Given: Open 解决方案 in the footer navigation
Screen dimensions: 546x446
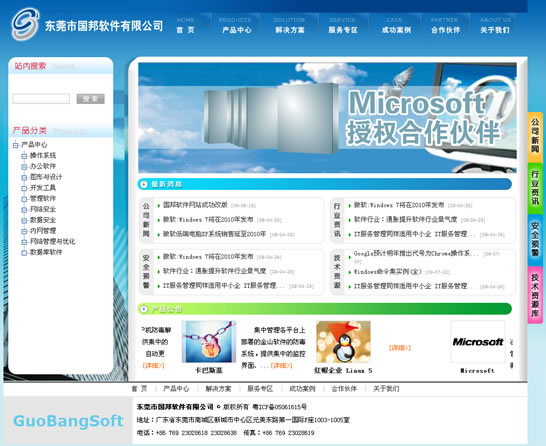Looking at the screenshot, I should tap(218, 389).
